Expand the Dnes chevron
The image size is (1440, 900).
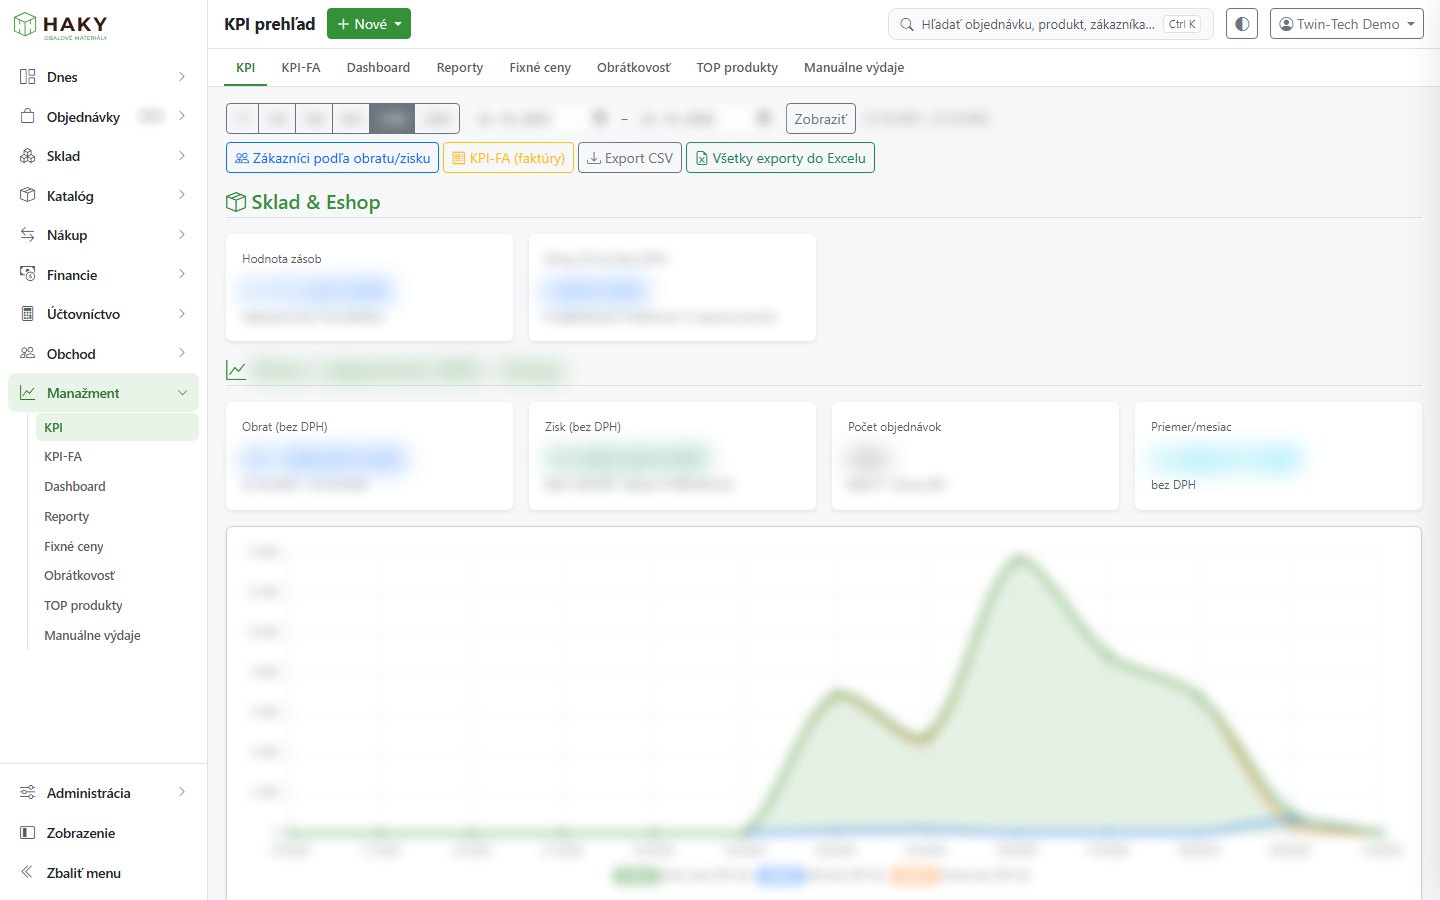coord(182,77)
